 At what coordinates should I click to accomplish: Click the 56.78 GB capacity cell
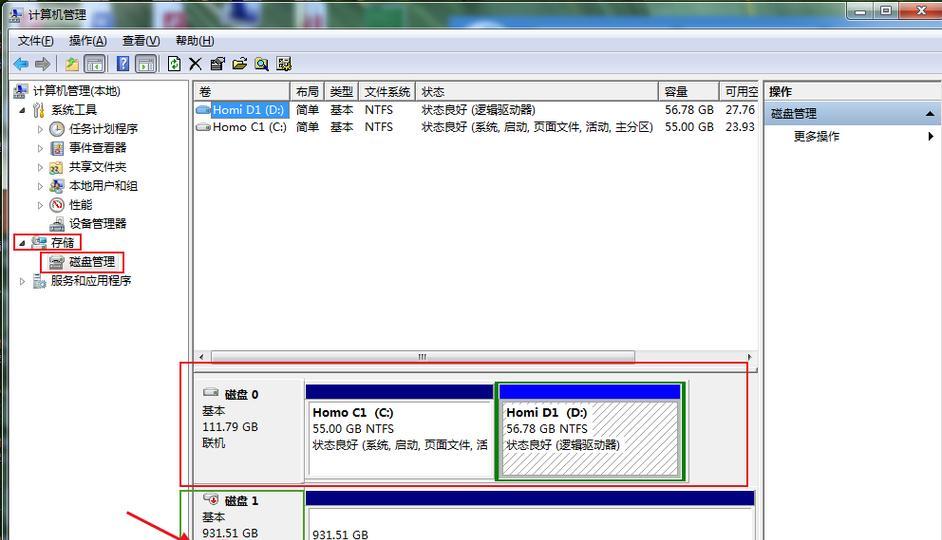coord(689,110)
